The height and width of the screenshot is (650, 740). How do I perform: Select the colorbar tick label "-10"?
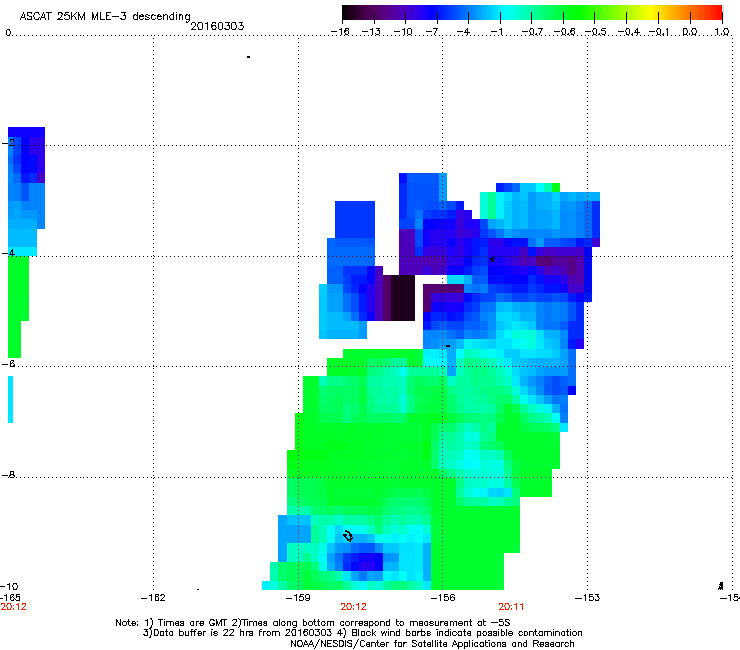(x=403, y=32)
